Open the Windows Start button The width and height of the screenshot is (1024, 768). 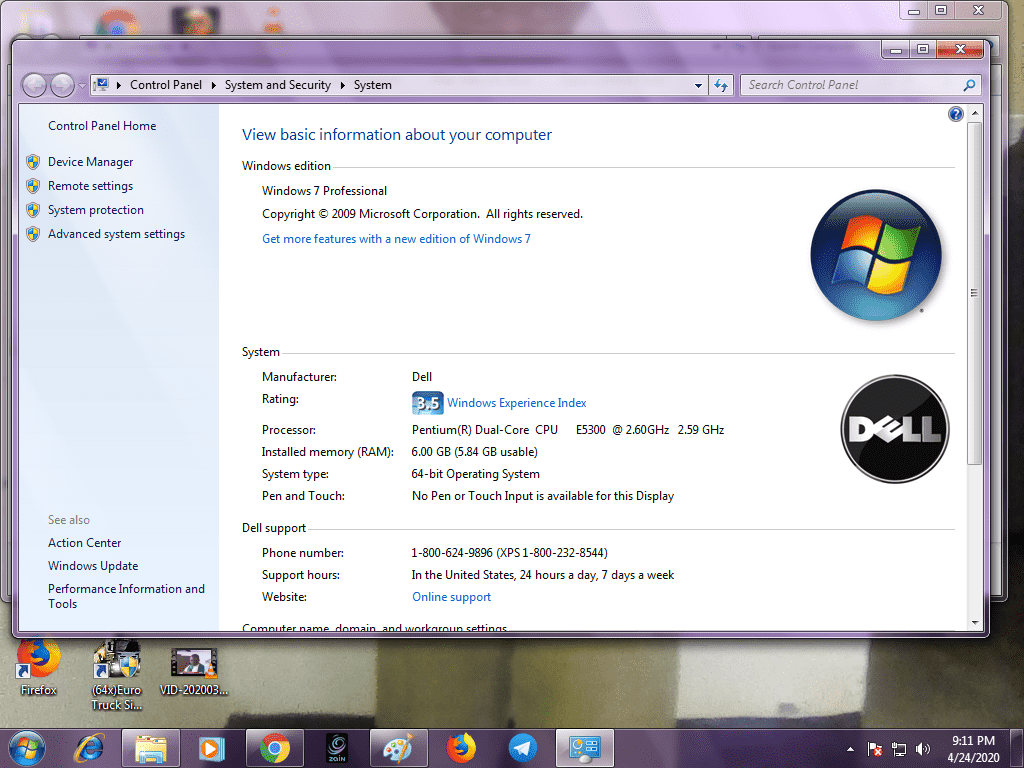[x=27, y=748]
